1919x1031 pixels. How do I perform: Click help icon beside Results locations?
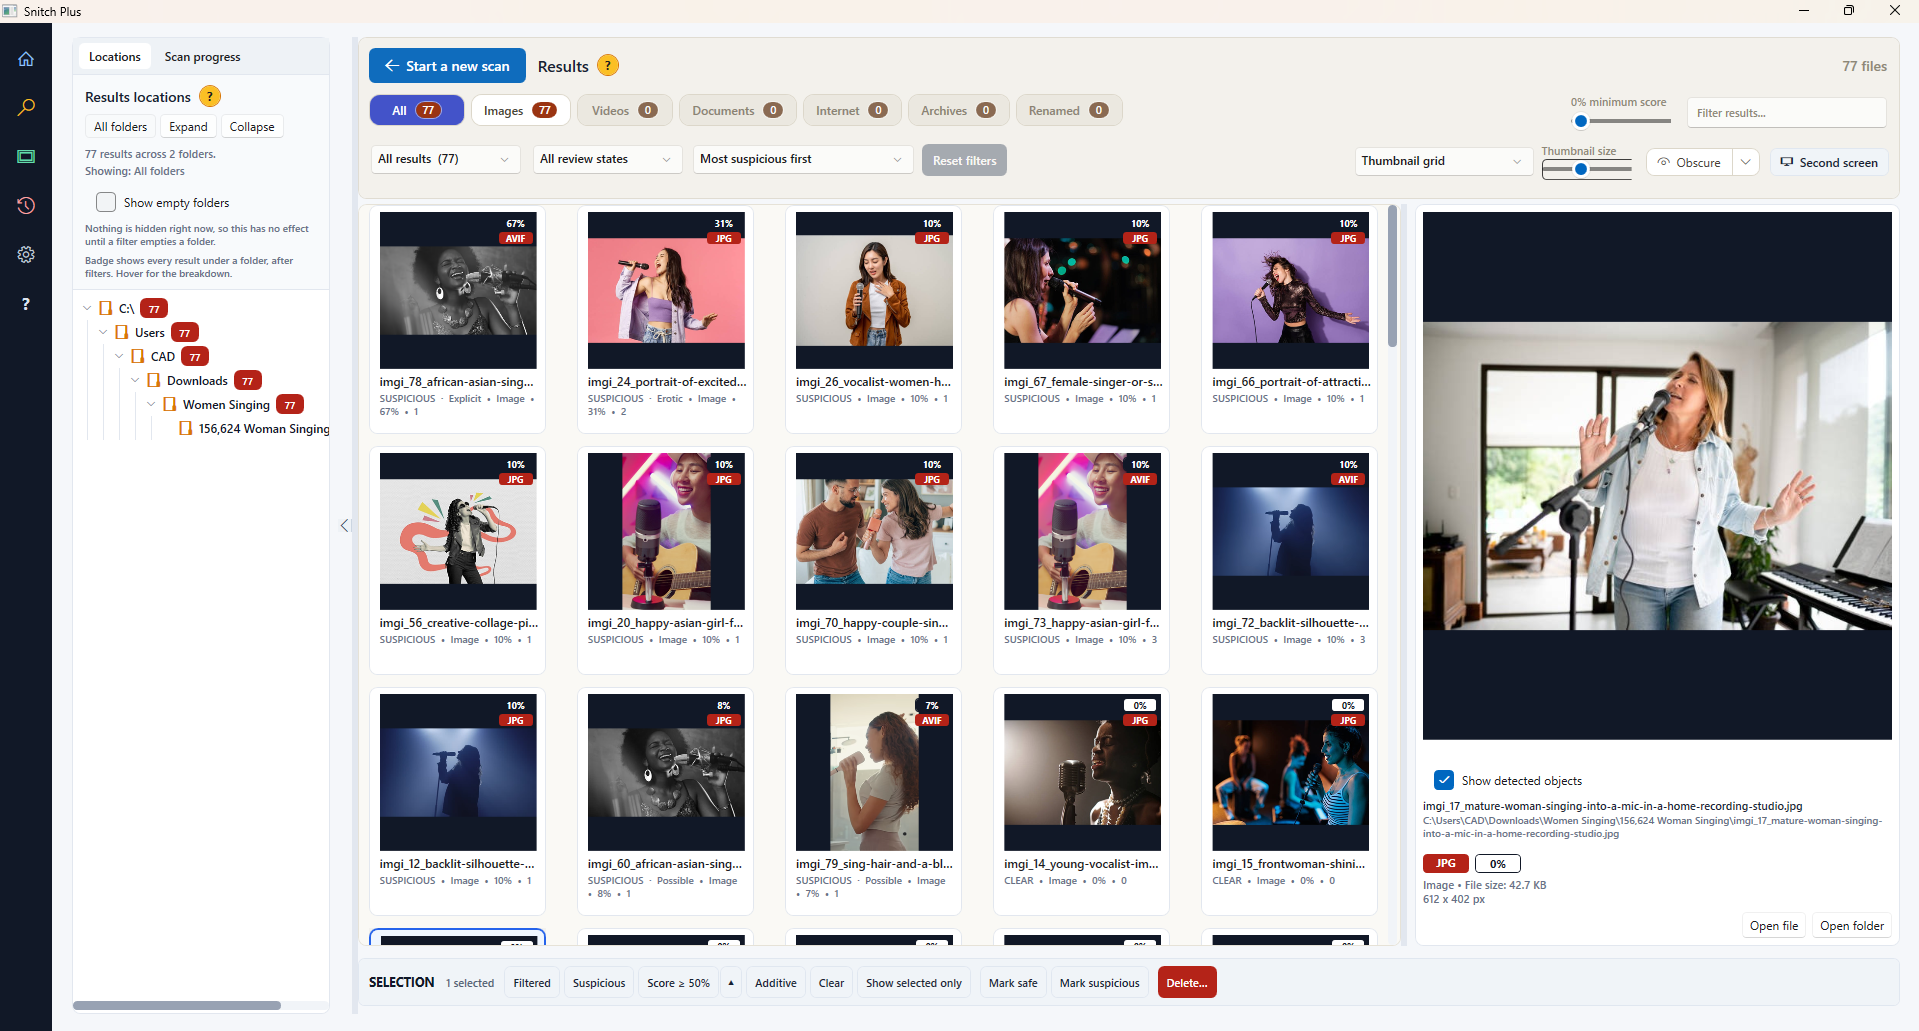click(210, 96)
